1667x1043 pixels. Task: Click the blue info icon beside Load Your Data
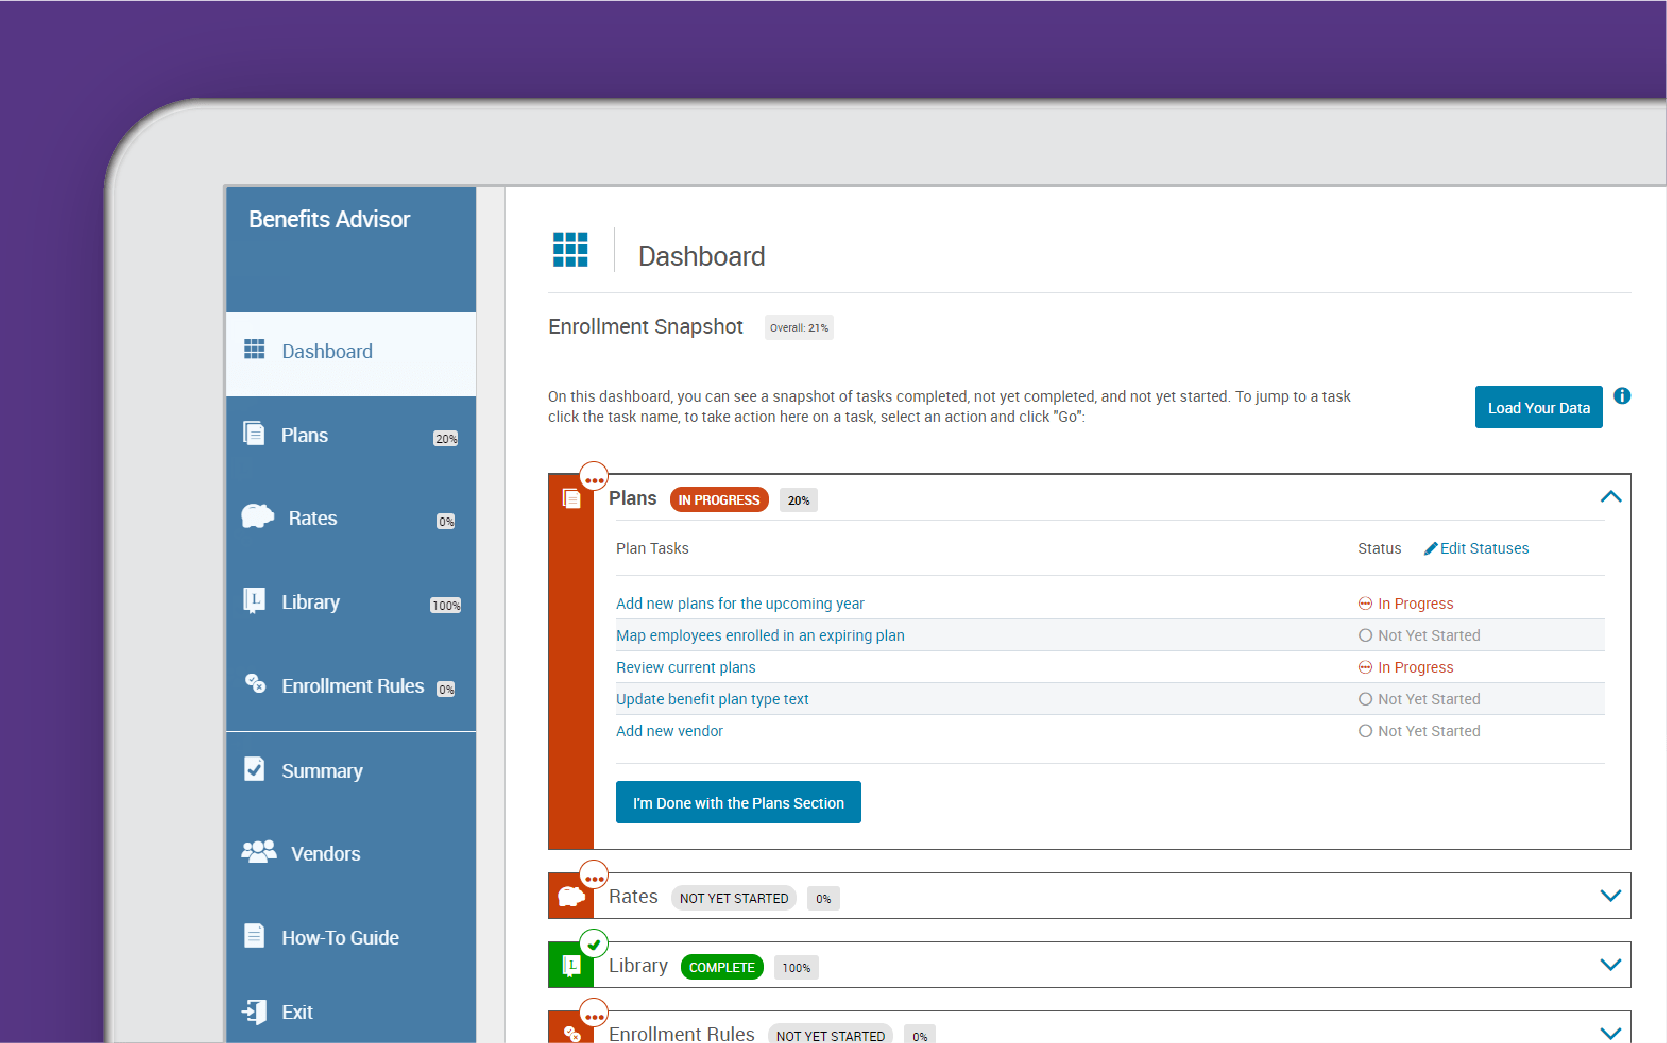coord(1622,396)
